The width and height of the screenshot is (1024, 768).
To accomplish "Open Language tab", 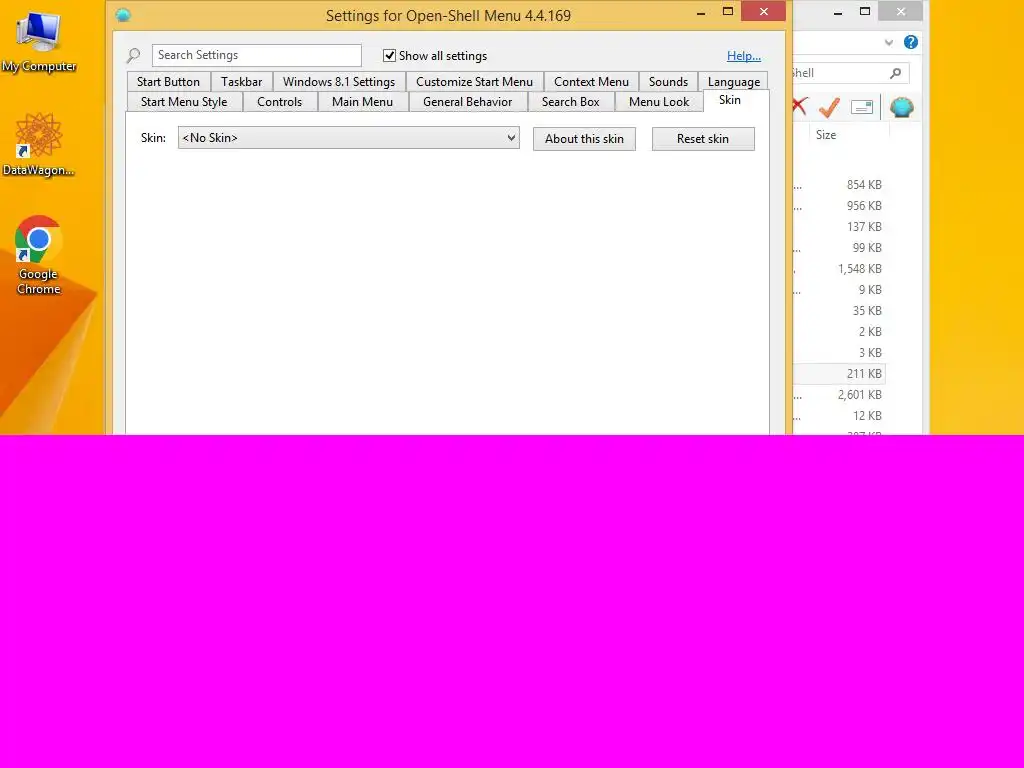I will (x=733, y=82).
